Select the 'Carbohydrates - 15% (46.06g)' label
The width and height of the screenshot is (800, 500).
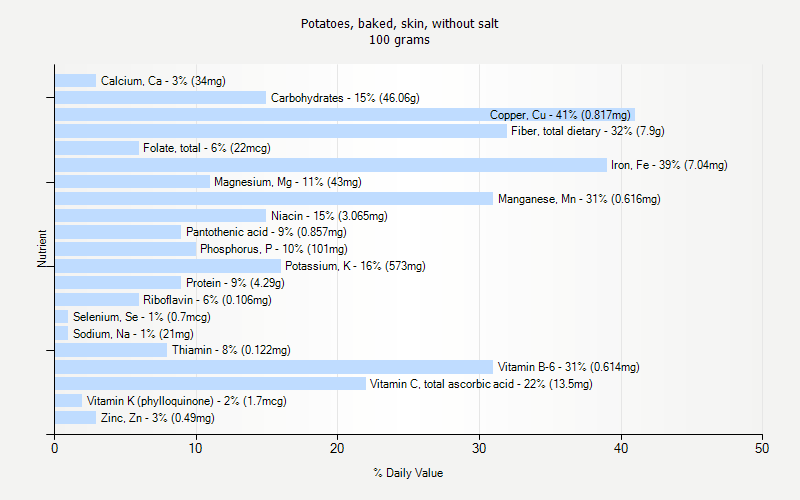[345, 97]
